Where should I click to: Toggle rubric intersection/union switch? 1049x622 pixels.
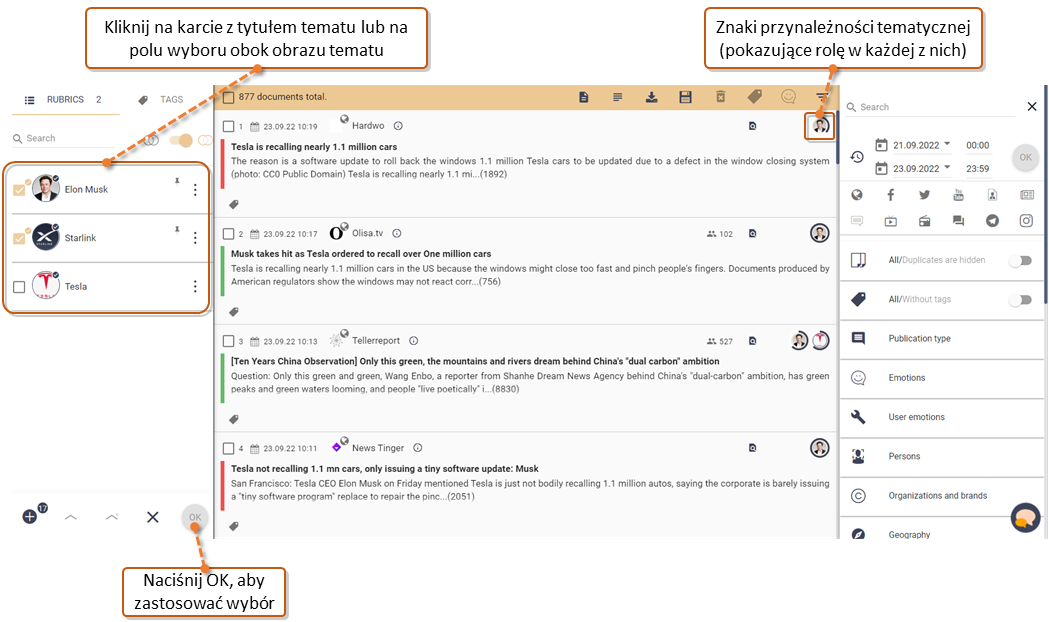pos(181,140)
